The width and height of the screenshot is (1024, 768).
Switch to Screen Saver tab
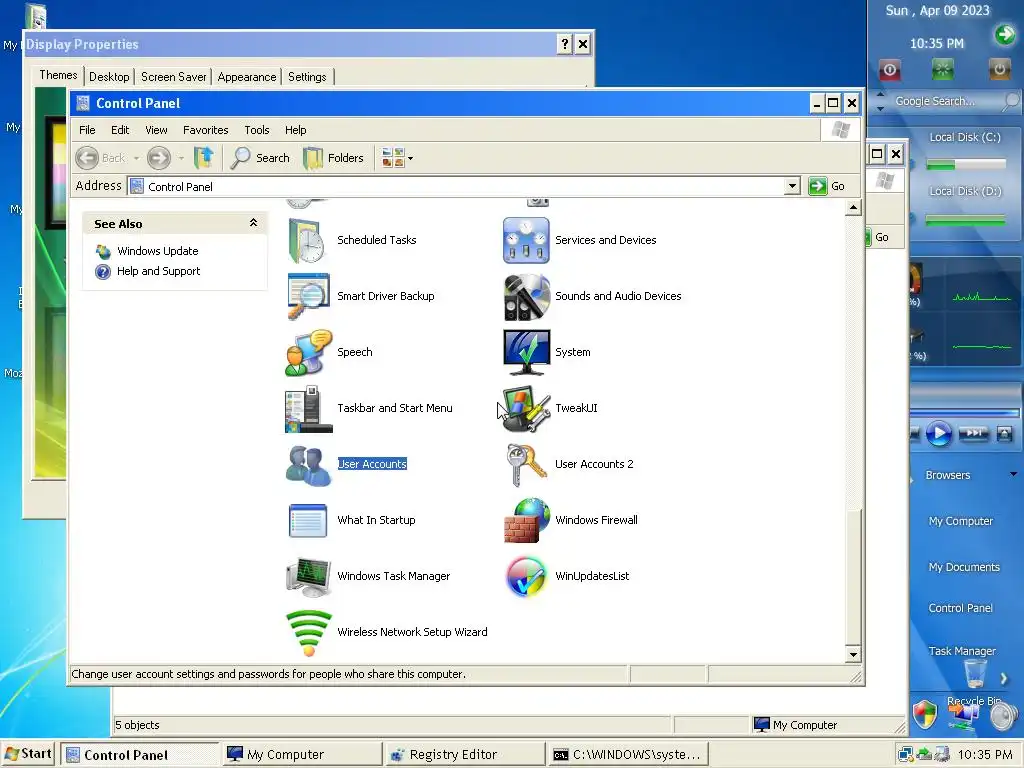click(x=173, y=76)
